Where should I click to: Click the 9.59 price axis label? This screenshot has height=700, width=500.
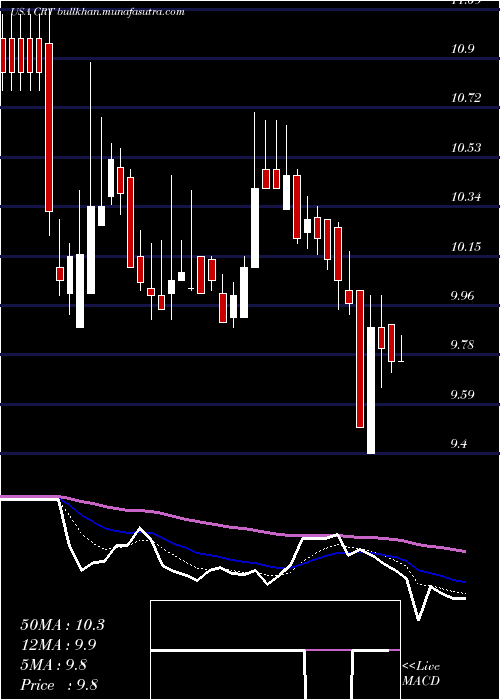(x=464, y=394)
